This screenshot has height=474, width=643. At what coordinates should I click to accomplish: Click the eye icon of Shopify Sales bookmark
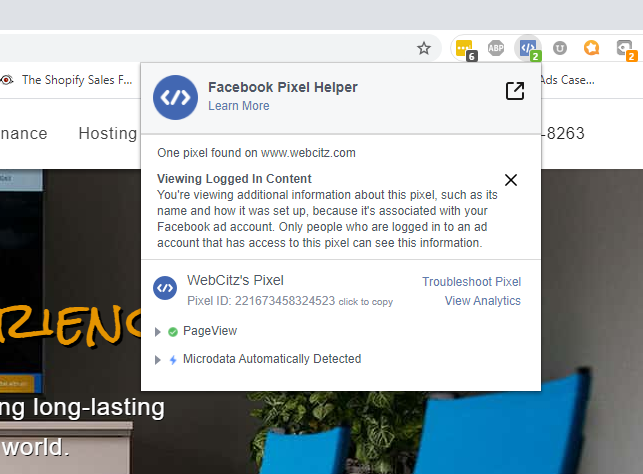(x=7, y=80)
